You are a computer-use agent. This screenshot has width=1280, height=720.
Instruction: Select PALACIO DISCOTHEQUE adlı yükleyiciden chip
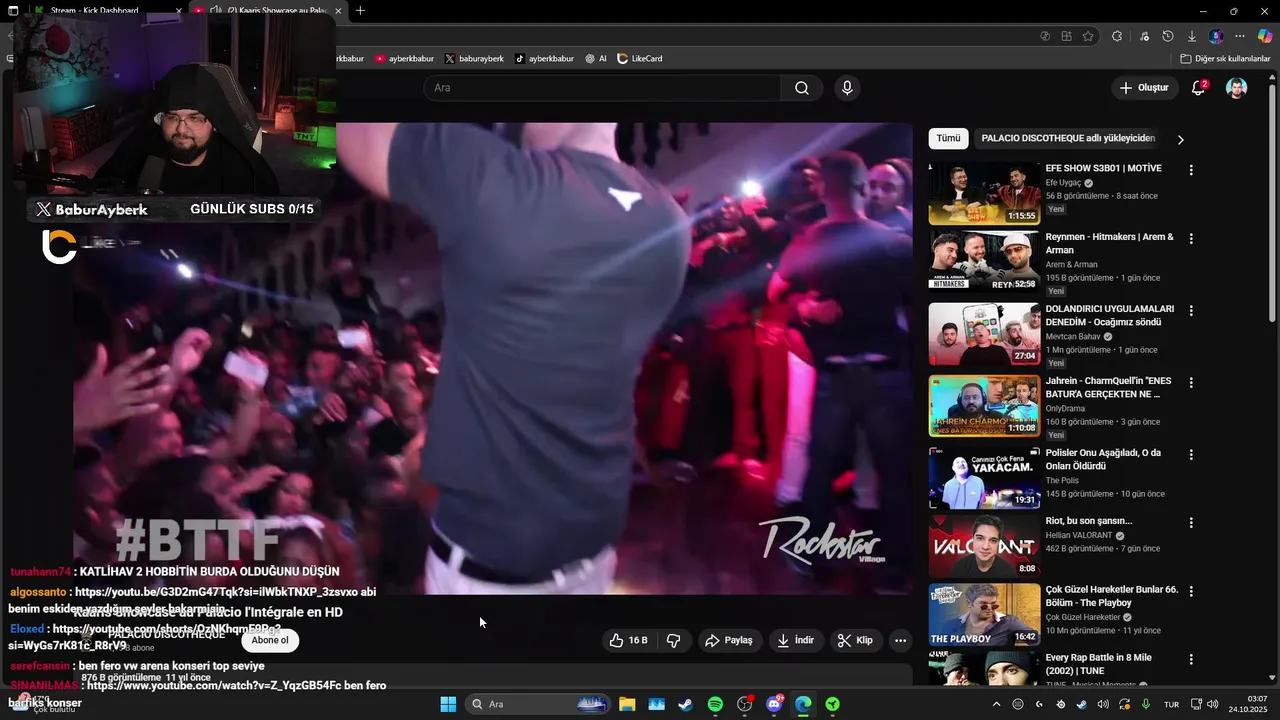pos(1068,138)
